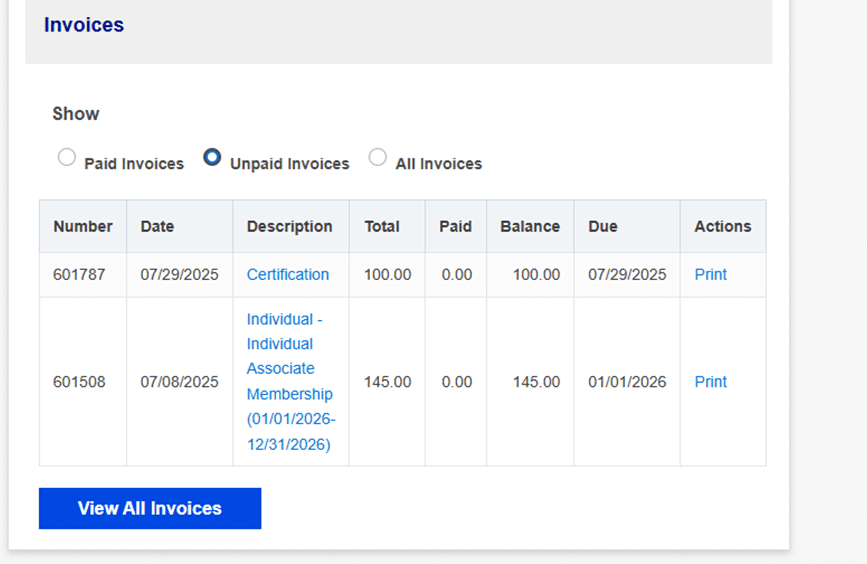867x564 pixels.
Task: Open the Certification invoice link
Action: coord(288,275)
